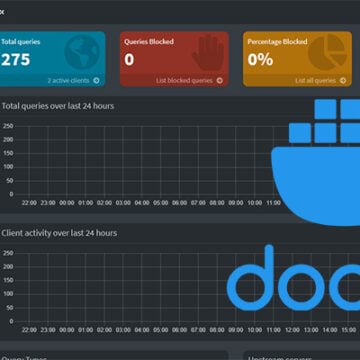Click the 15:00 marker on client activity chart
This screenshot has width=360, height=360.
(x=349, y=330)
